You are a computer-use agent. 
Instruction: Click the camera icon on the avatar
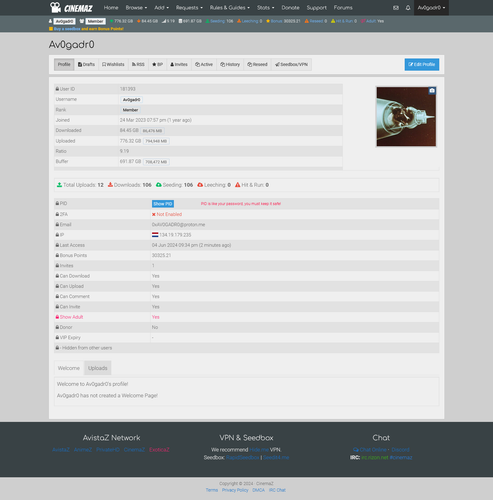pos(432,91)
